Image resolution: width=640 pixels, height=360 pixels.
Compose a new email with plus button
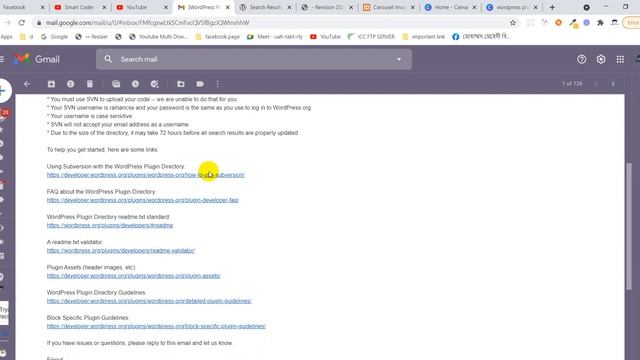[x=3, y=90]
